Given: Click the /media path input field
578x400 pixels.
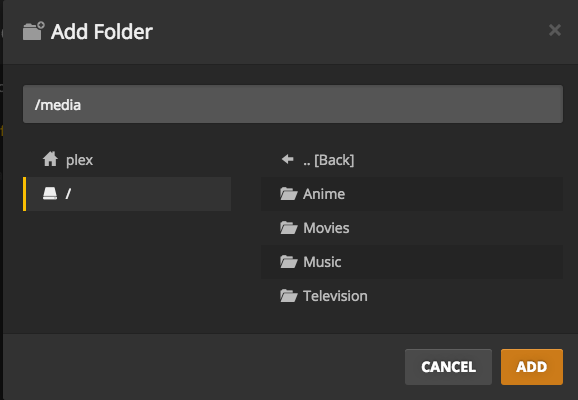Looking at the screenshot, I should pos(293,104).
